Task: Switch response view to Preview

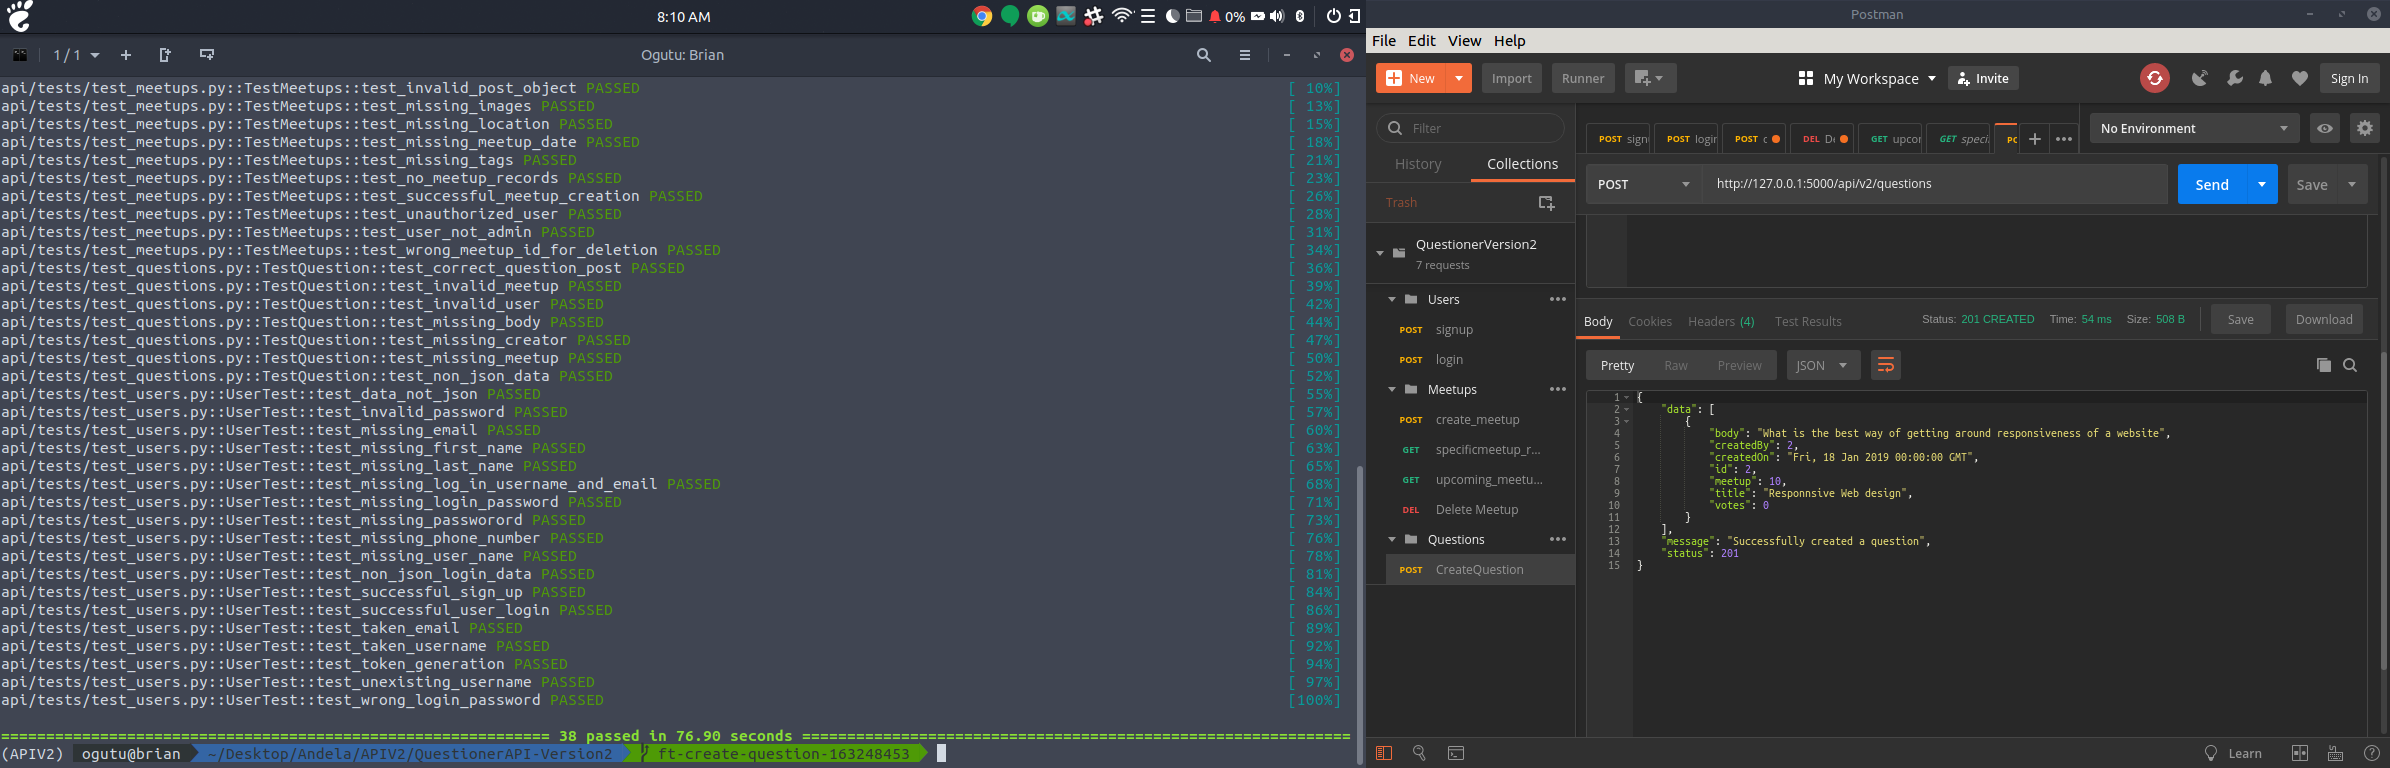Action: [x=1740, y=366]
